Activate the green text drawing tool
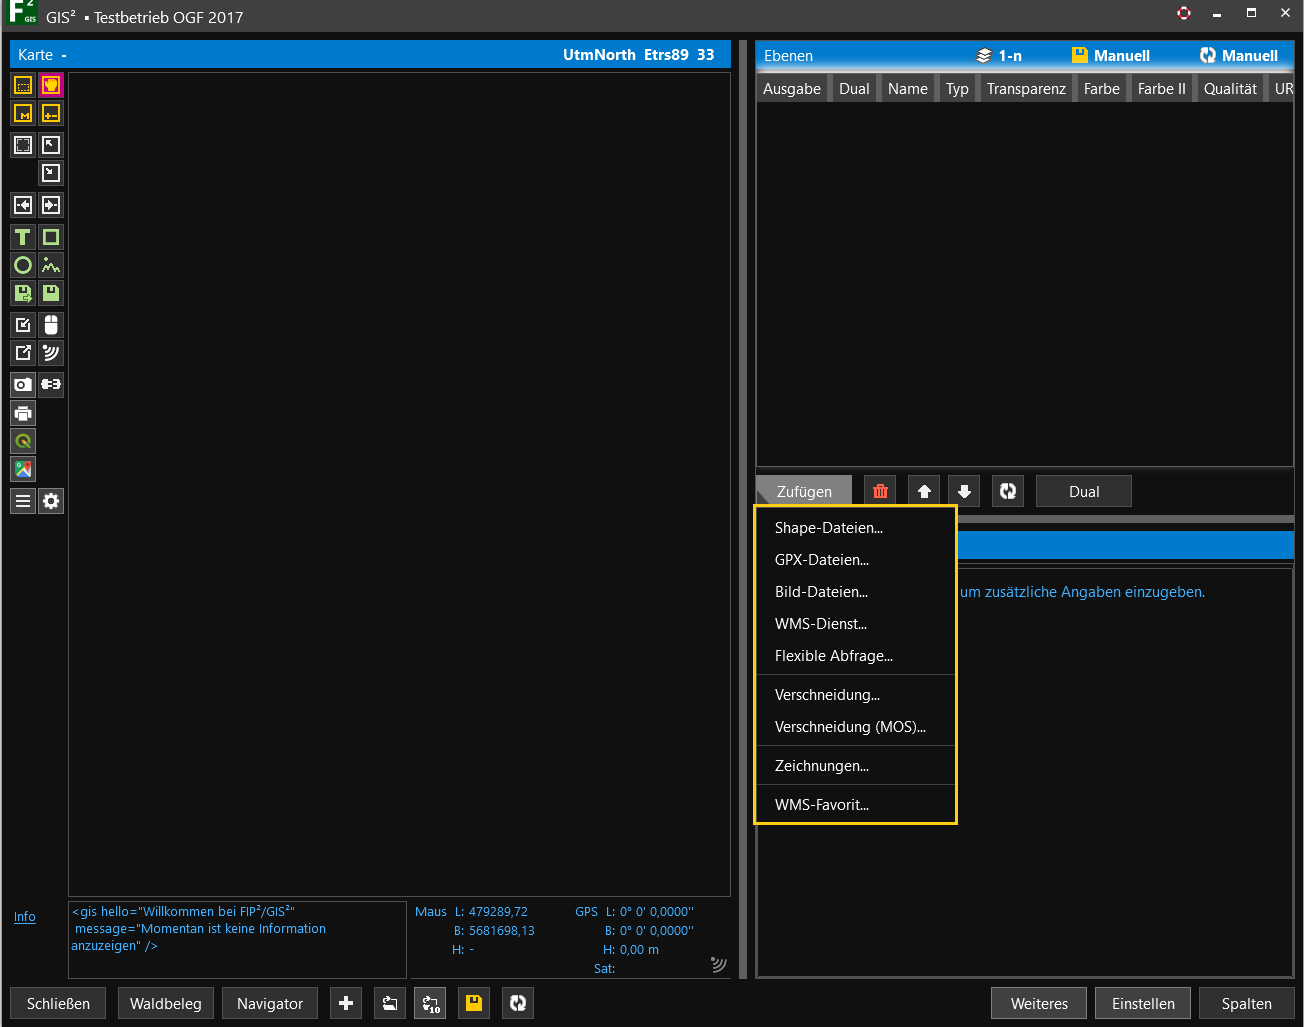 [x=23, y=237]
